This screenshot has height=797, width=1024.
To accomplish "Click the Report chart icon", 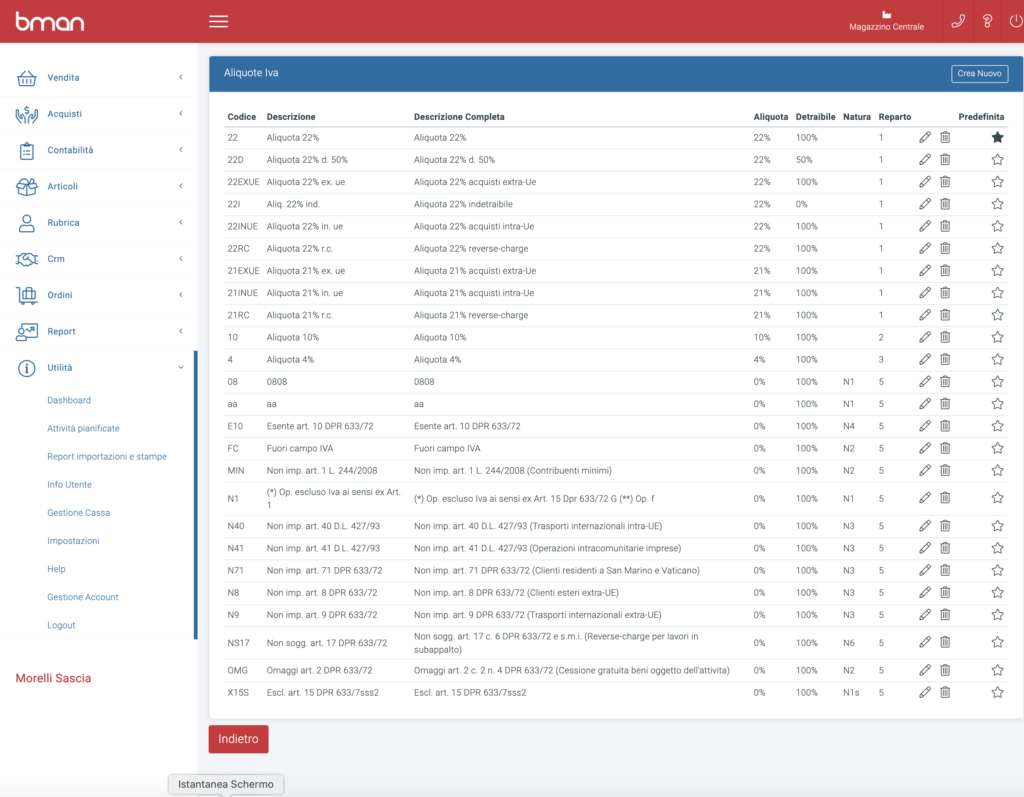I will tap(27, 332).
